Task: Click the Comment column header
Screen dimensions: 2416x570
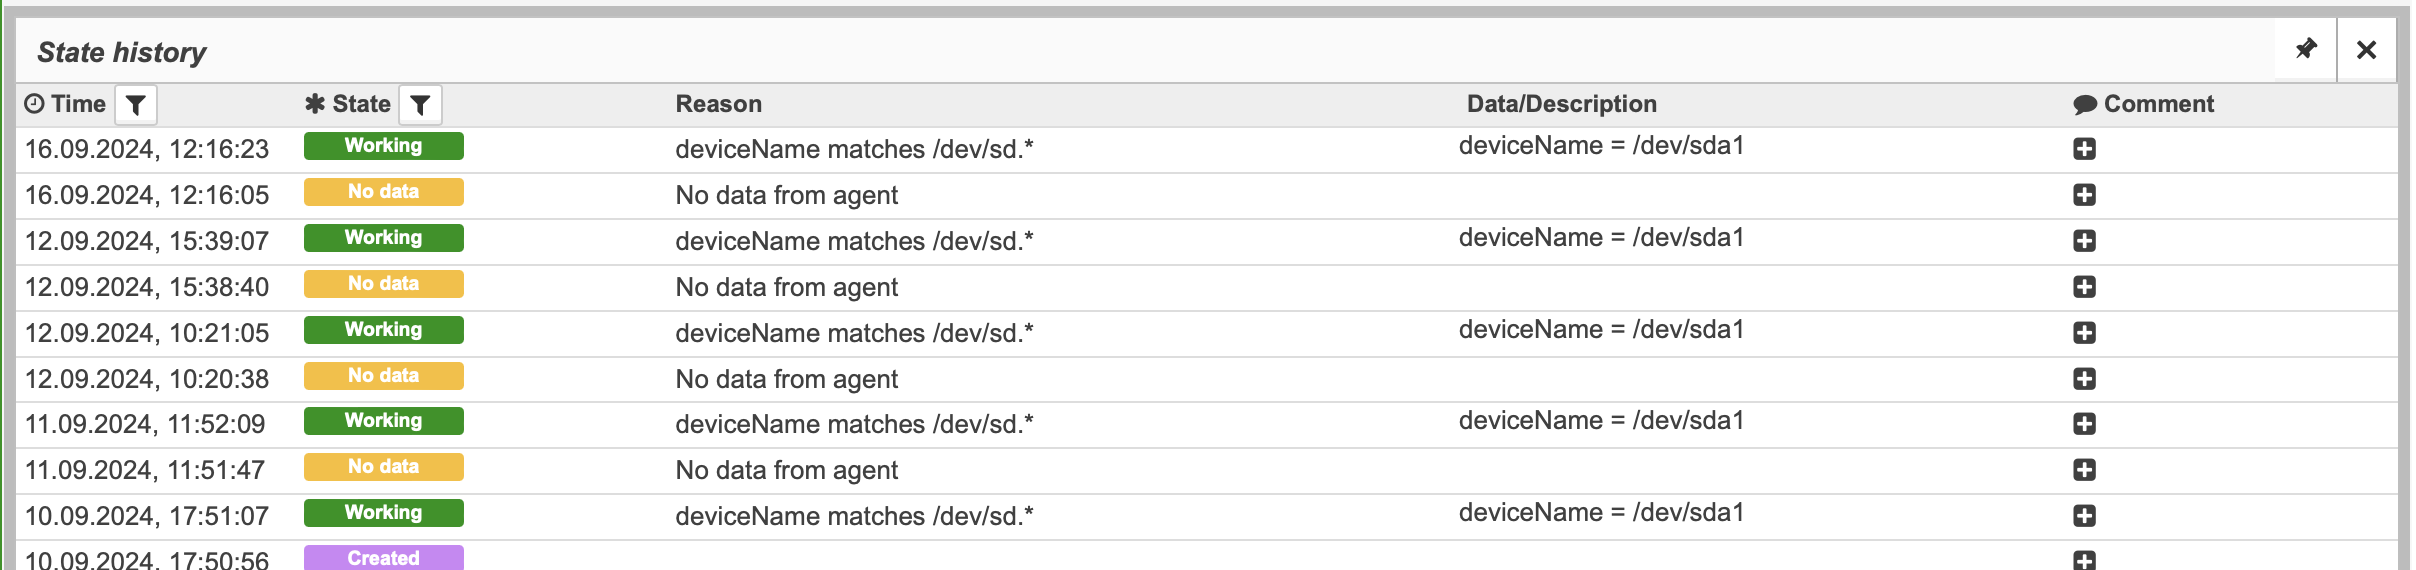Action: tap(2143, 104)
